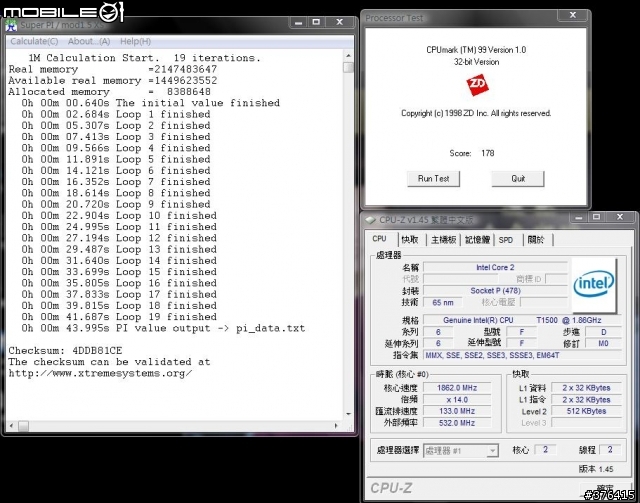Click the 'Score: 178' result text
This screenshot has width=640, height=503.
[x=472, y=154]
